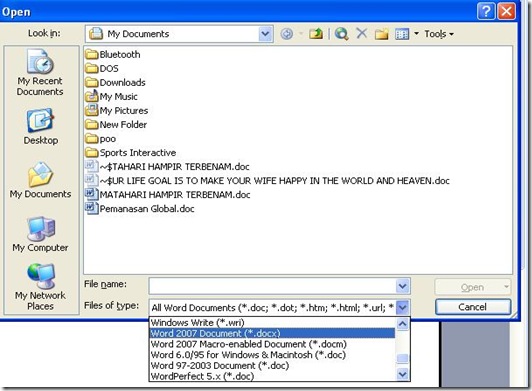Select the Downloads folder

(x=115, y=82)
